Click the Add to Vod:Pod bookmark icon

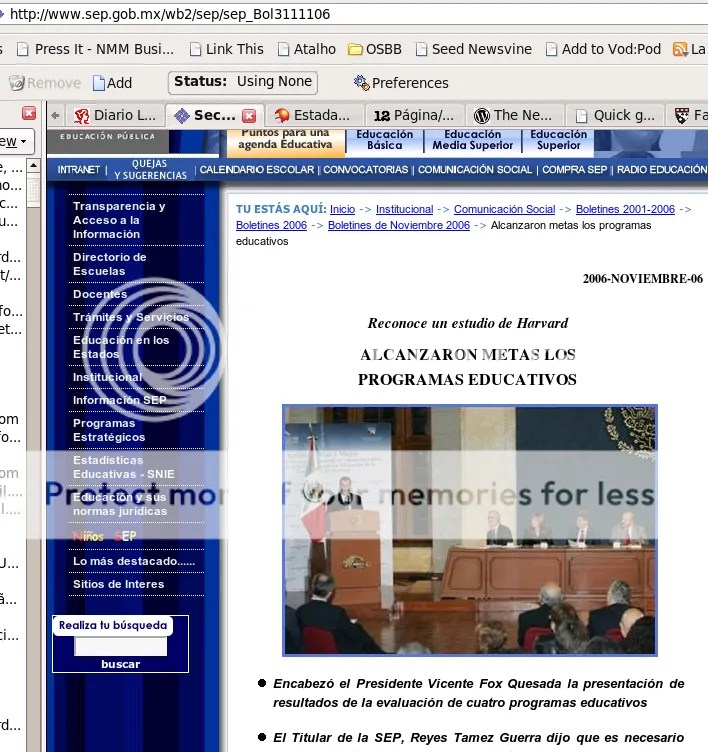(552, 49)
